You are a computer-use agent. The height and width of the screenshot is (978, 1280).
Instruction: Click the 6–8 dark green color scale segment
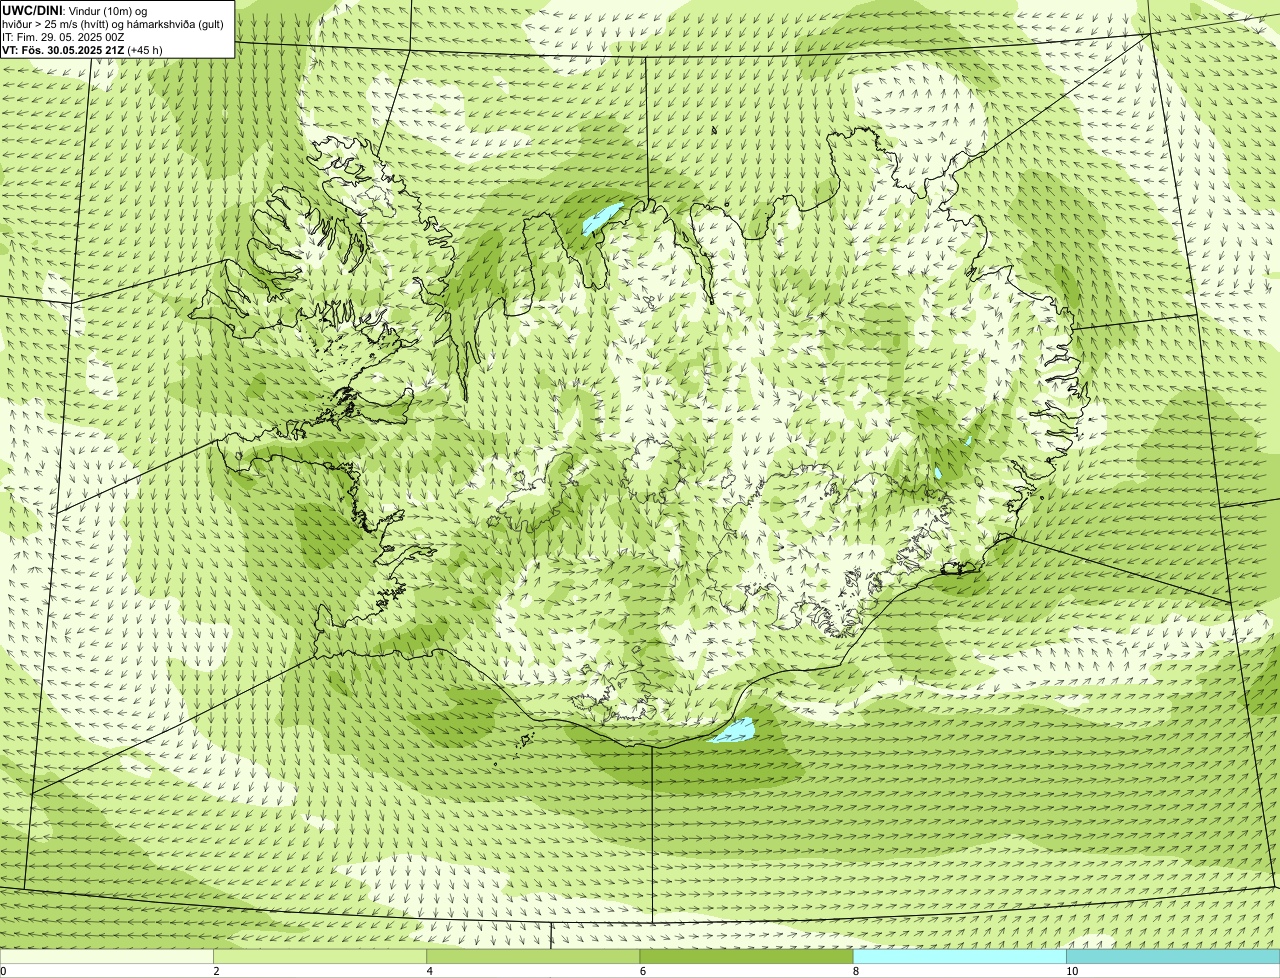click(746, 956)
